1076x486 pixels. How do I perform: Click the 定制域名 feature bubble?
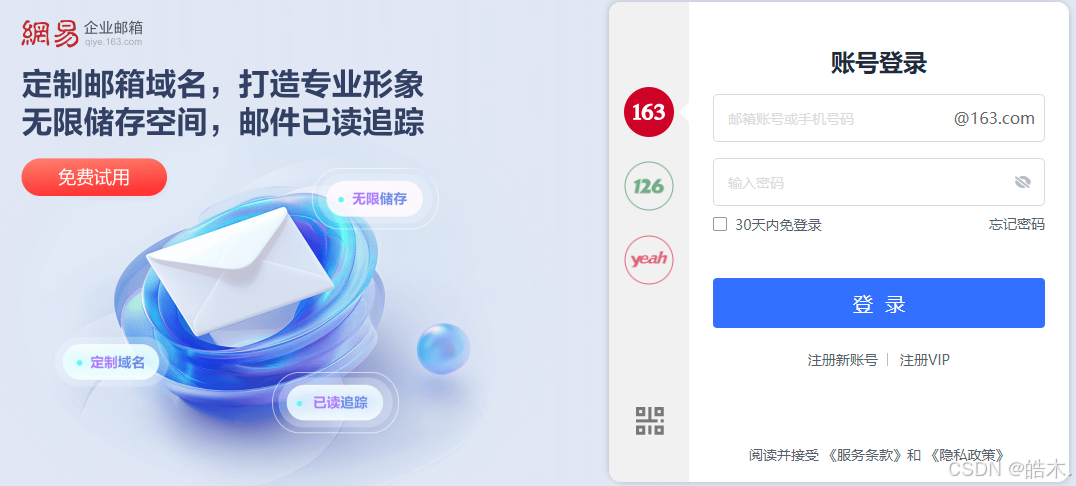(111, 362)
